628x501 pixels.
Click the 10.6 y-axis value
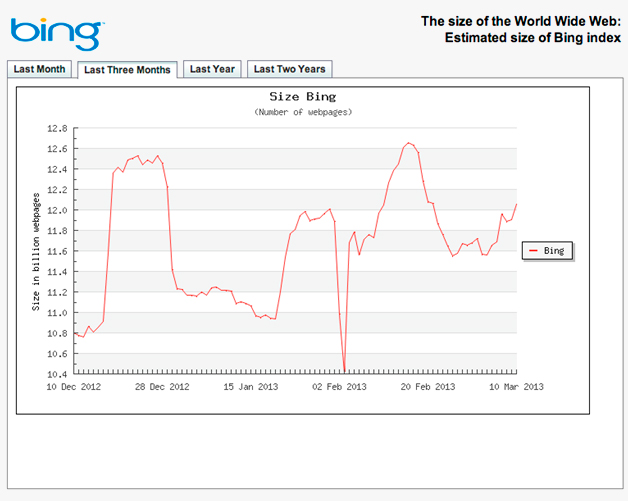57,354
